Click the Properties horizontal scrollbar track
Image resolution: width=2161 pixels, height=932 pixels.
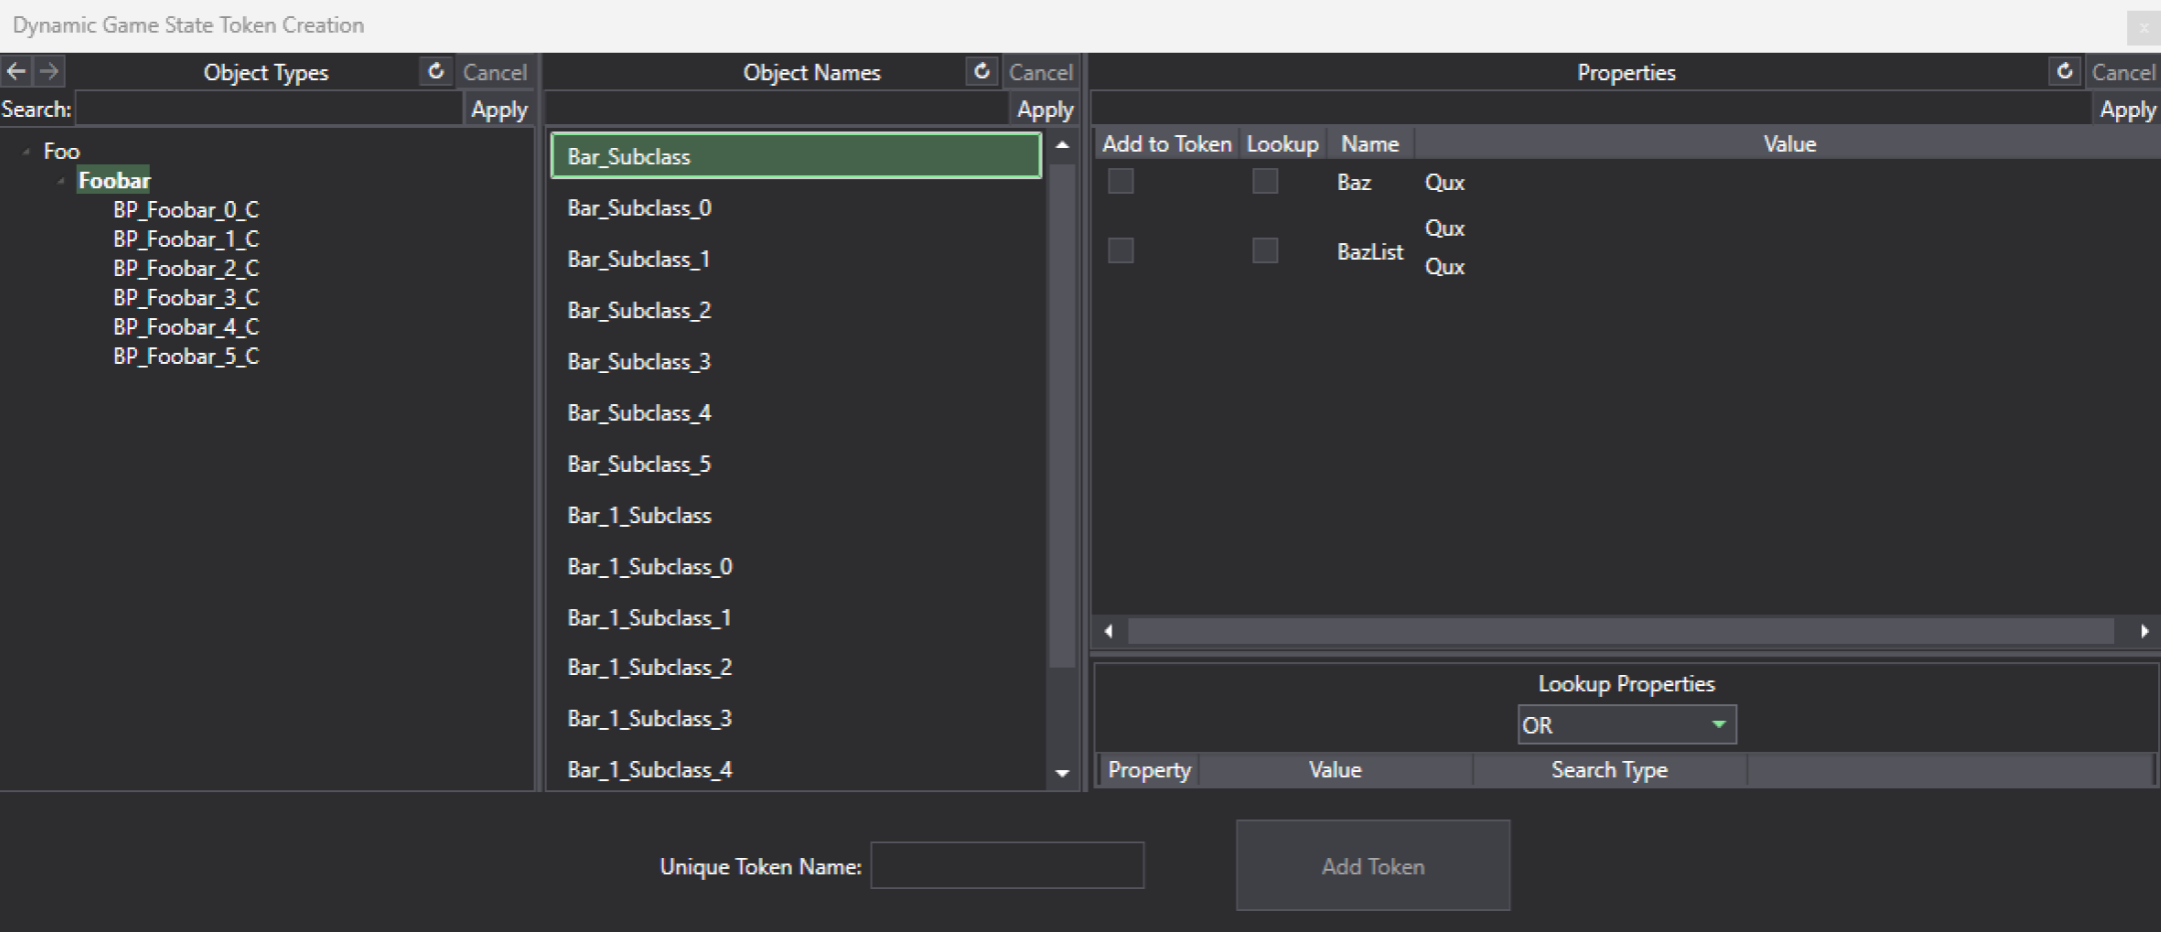tap(1620, 631)
